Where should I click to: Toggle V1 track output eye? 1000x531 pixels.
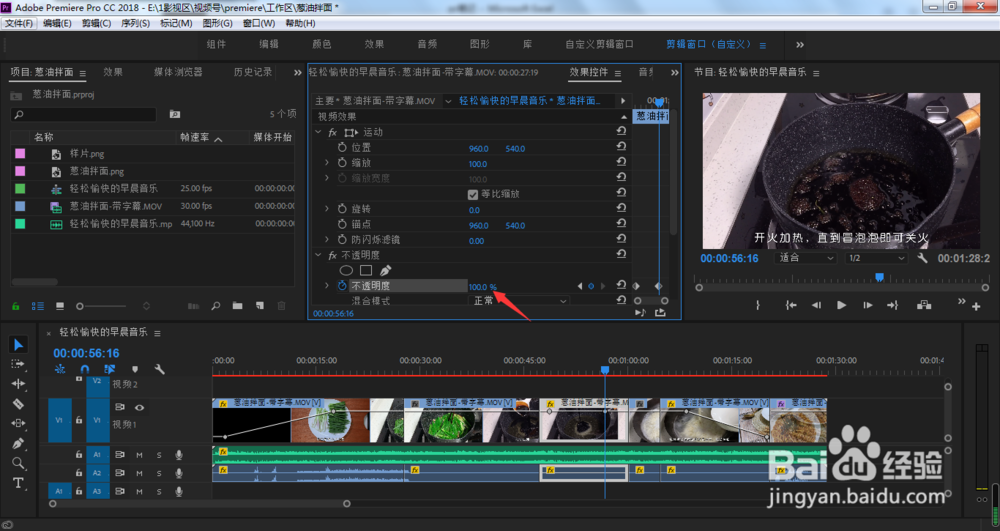[x=139, y=407]
